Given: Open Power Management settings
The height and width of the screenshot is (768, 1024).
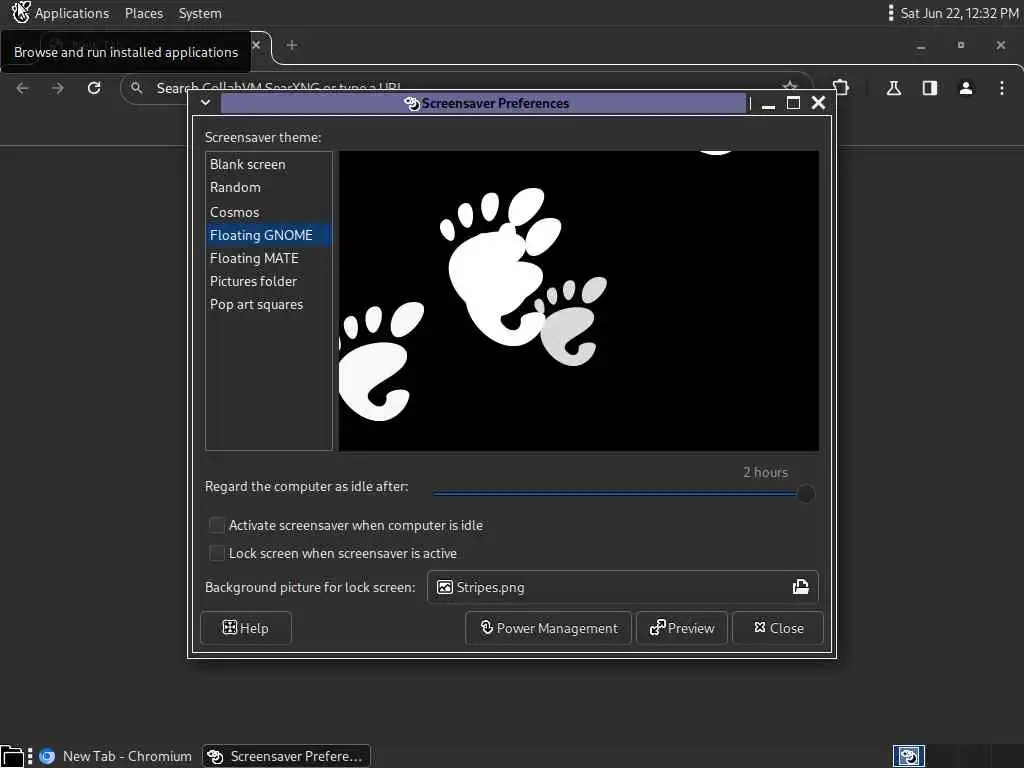Looking at the screenshot, I should (549, 628).
